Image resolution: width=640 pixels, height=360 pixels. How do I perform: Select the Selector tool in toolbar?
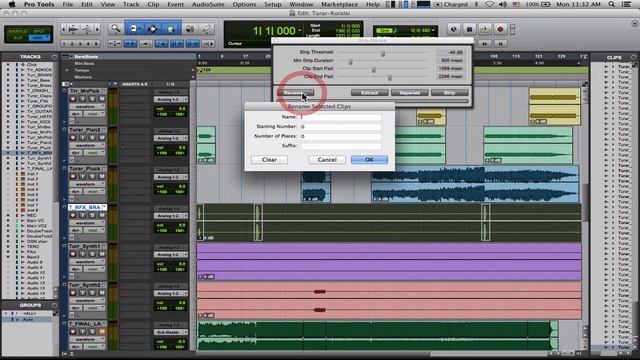pos(153,29)
